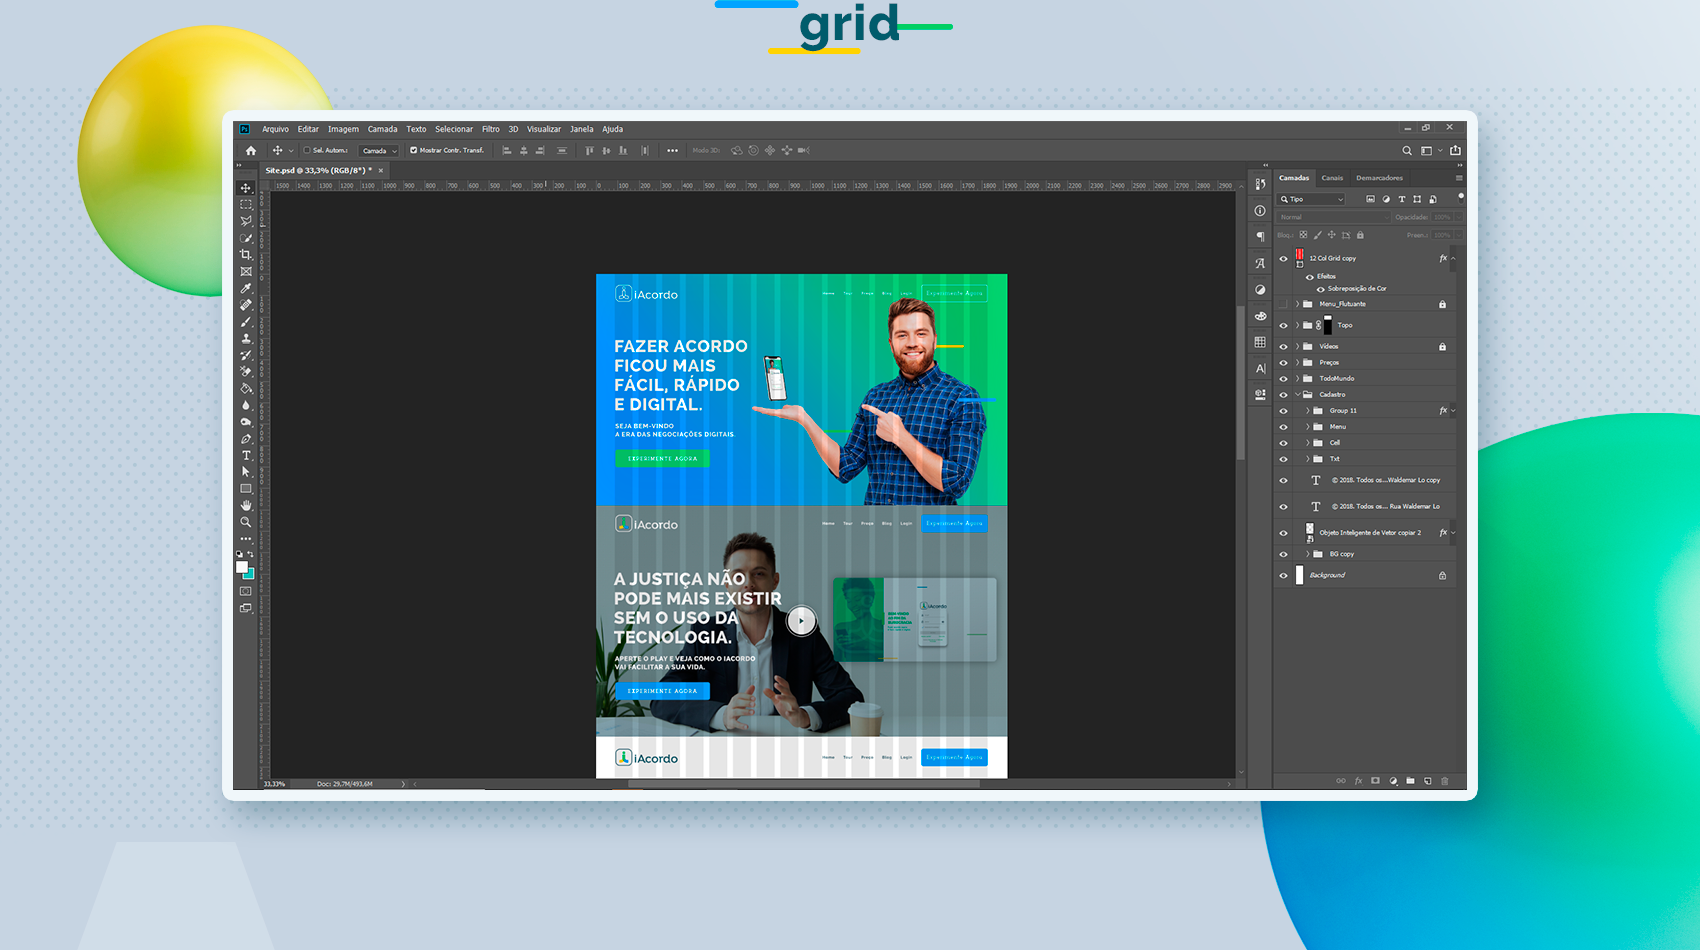The image size is (1700, 950).
Task: Select the Eraser tool
Action: coord(246,372)
